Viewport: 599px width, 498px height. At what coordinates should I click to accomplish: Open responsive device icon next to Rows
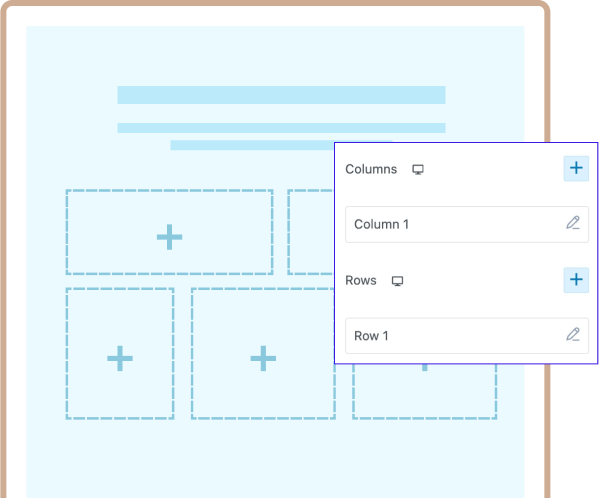point(397,281)
